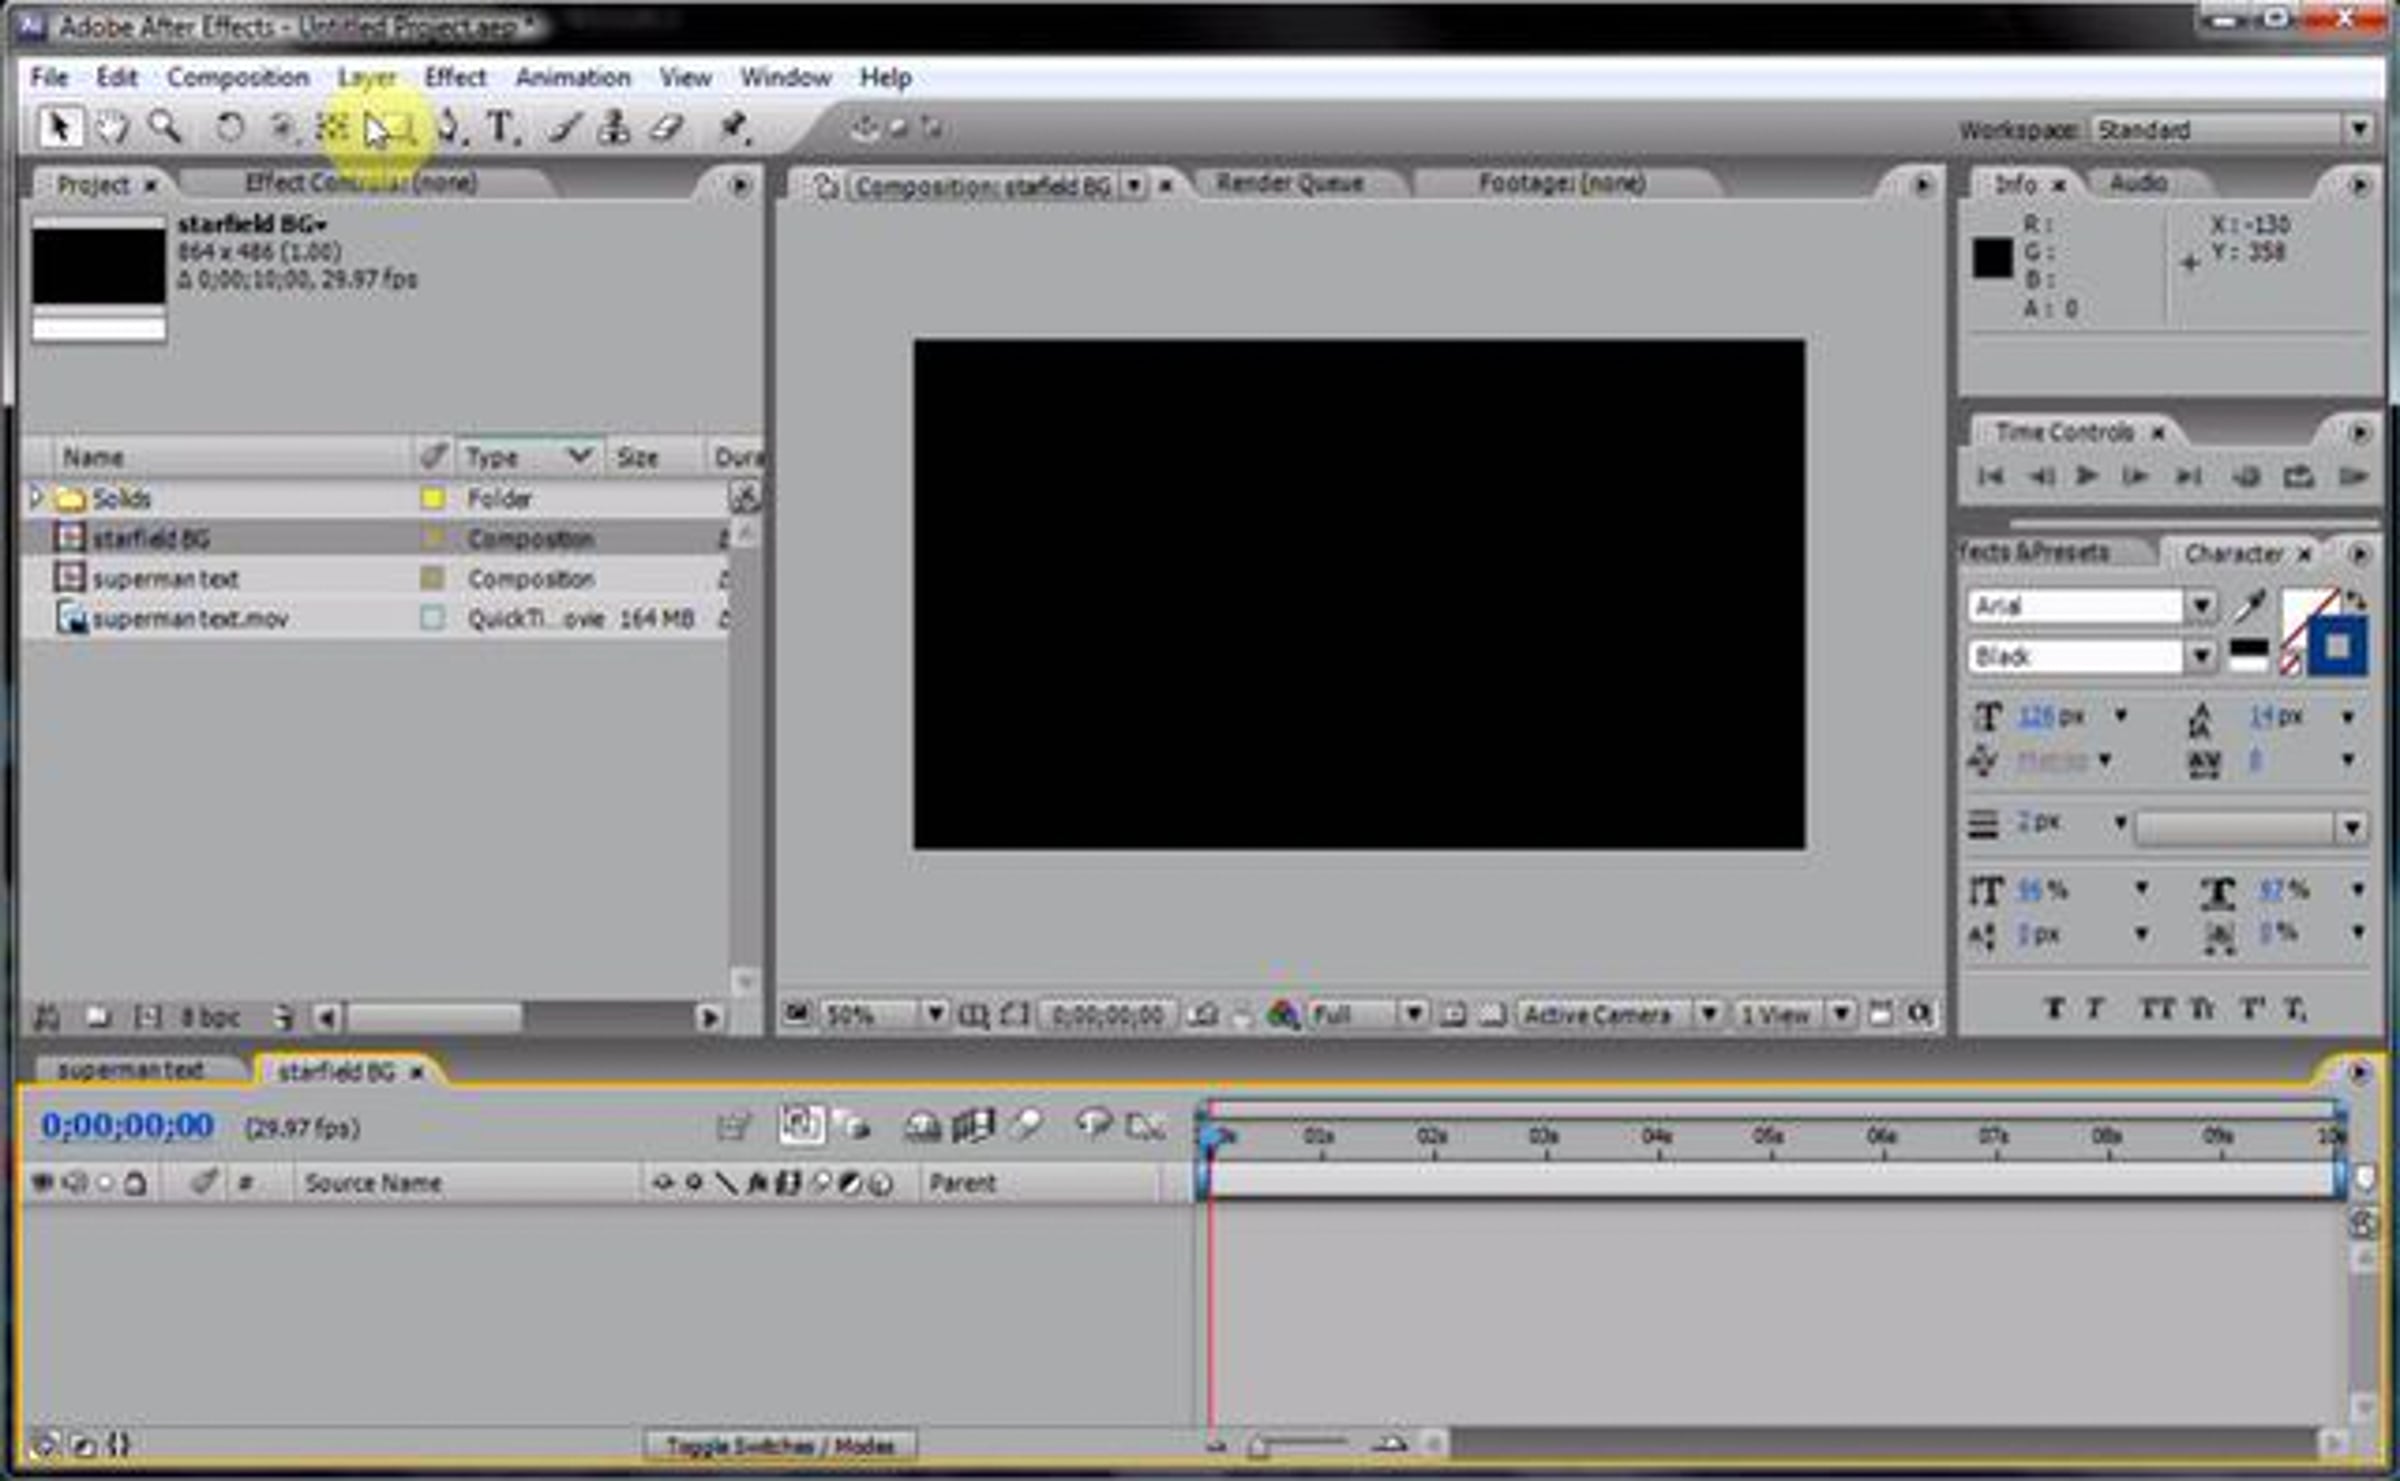
Task: Click the timeline current time 0;00;00;00
Action: [127, 1126]
